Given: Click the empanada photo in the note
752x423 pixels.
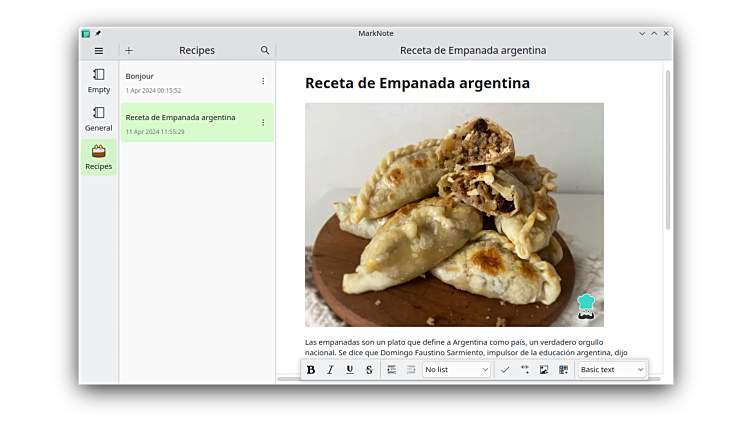Looking at the screenshot, I should point(454,214).
